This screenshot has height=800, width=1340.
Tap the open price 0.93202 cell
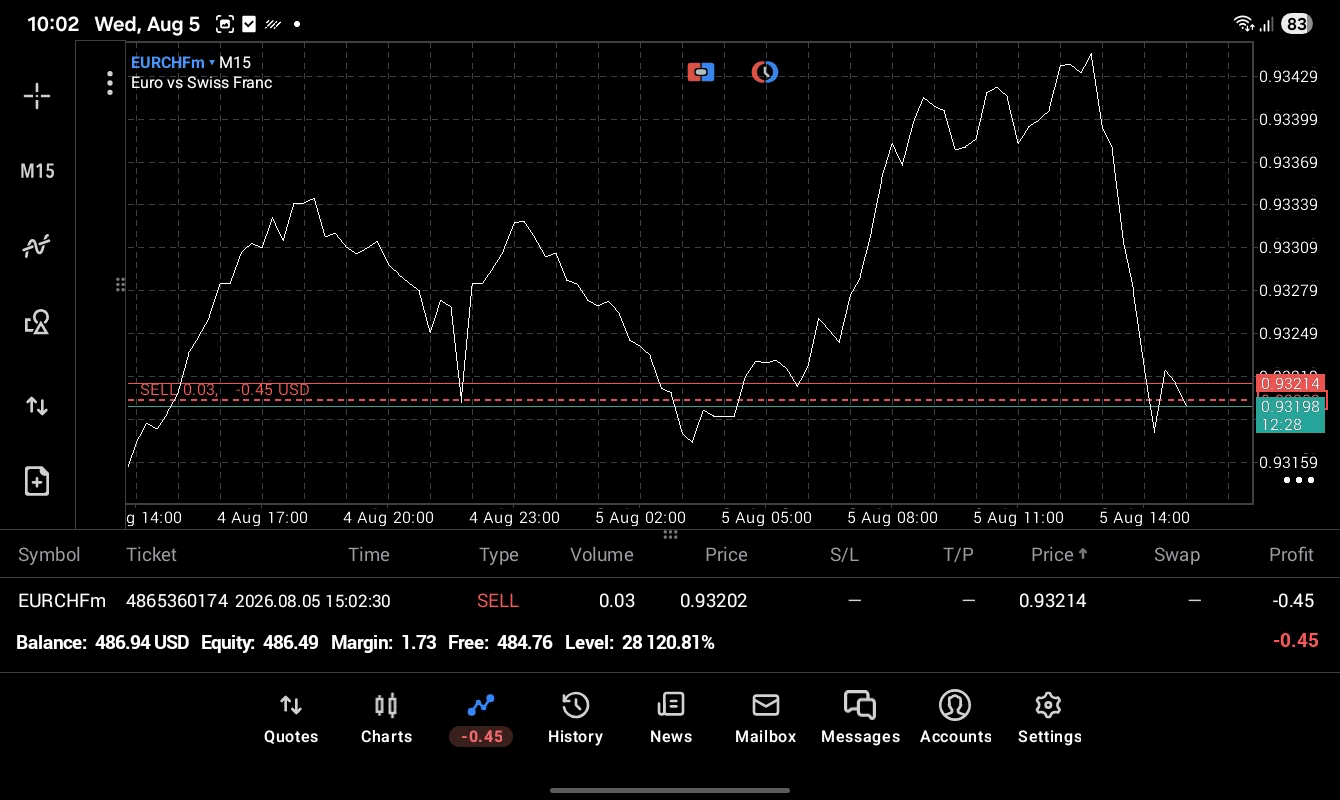[714, 601]
